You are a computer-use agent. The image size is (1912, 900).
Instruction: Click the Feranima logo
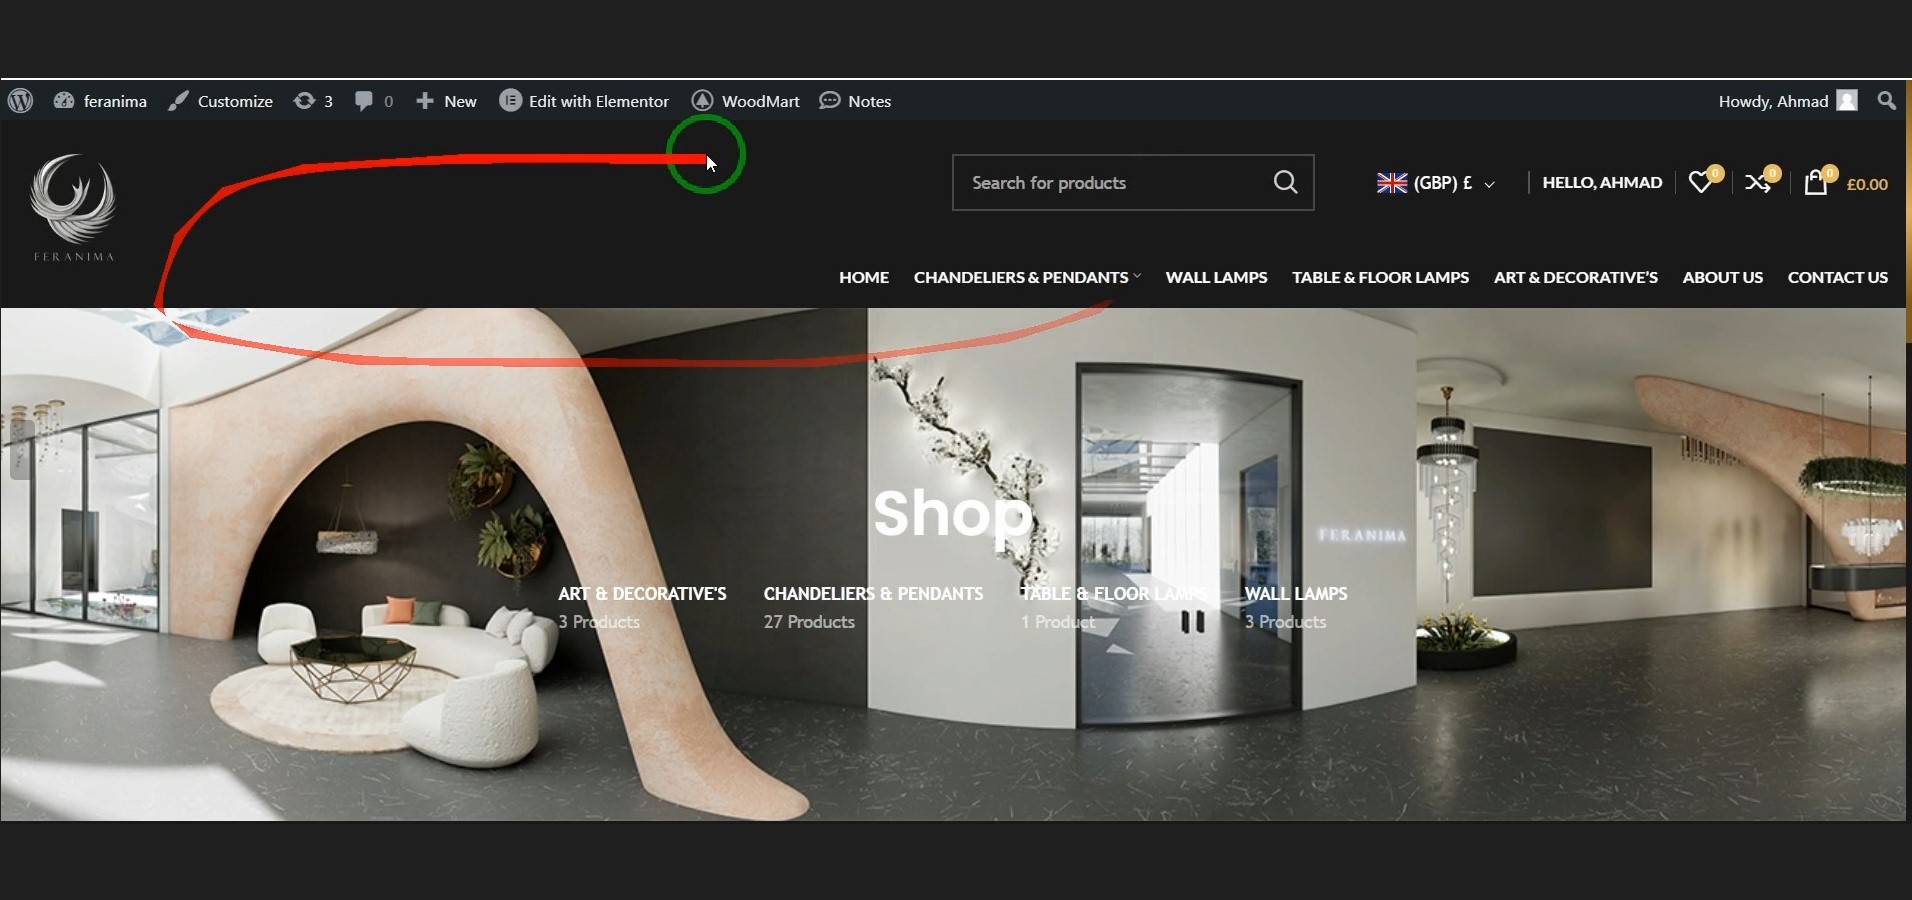[x=73, y=207]
